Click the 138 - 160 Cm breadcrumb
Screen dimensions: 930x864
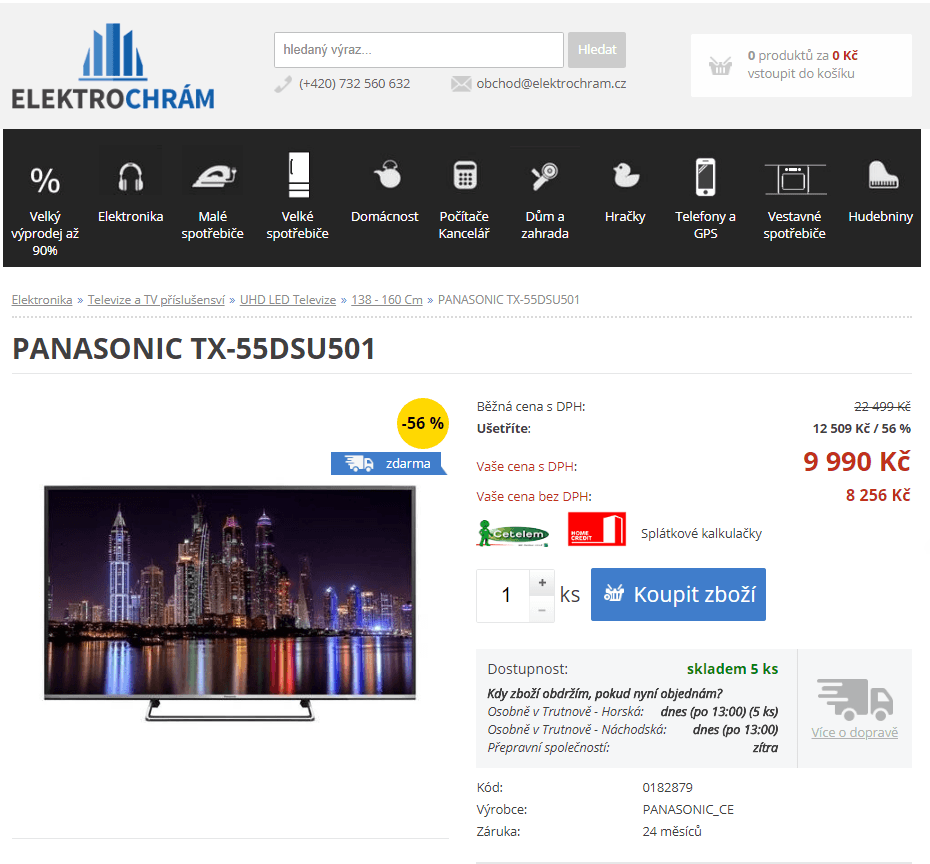coord(387,300)
